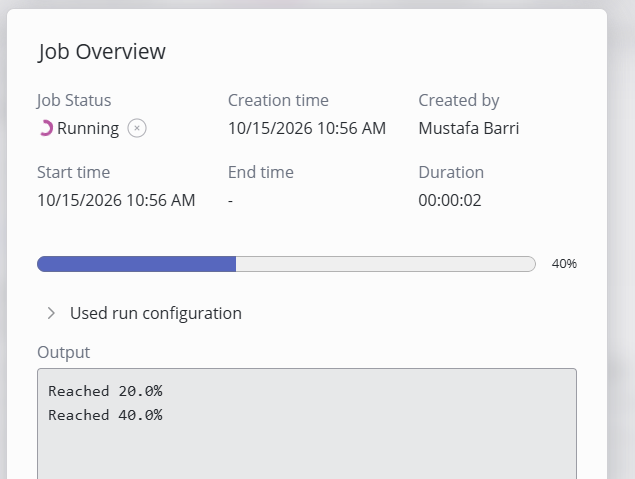The image size is (635, 479).
Task: Click the unfilled part of the progress bar
Action: (x=386, y=264)
